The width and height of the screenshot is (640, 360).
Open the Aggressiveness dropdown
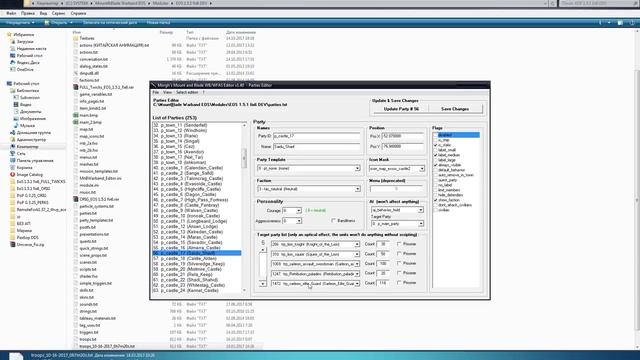coord(299,221)
